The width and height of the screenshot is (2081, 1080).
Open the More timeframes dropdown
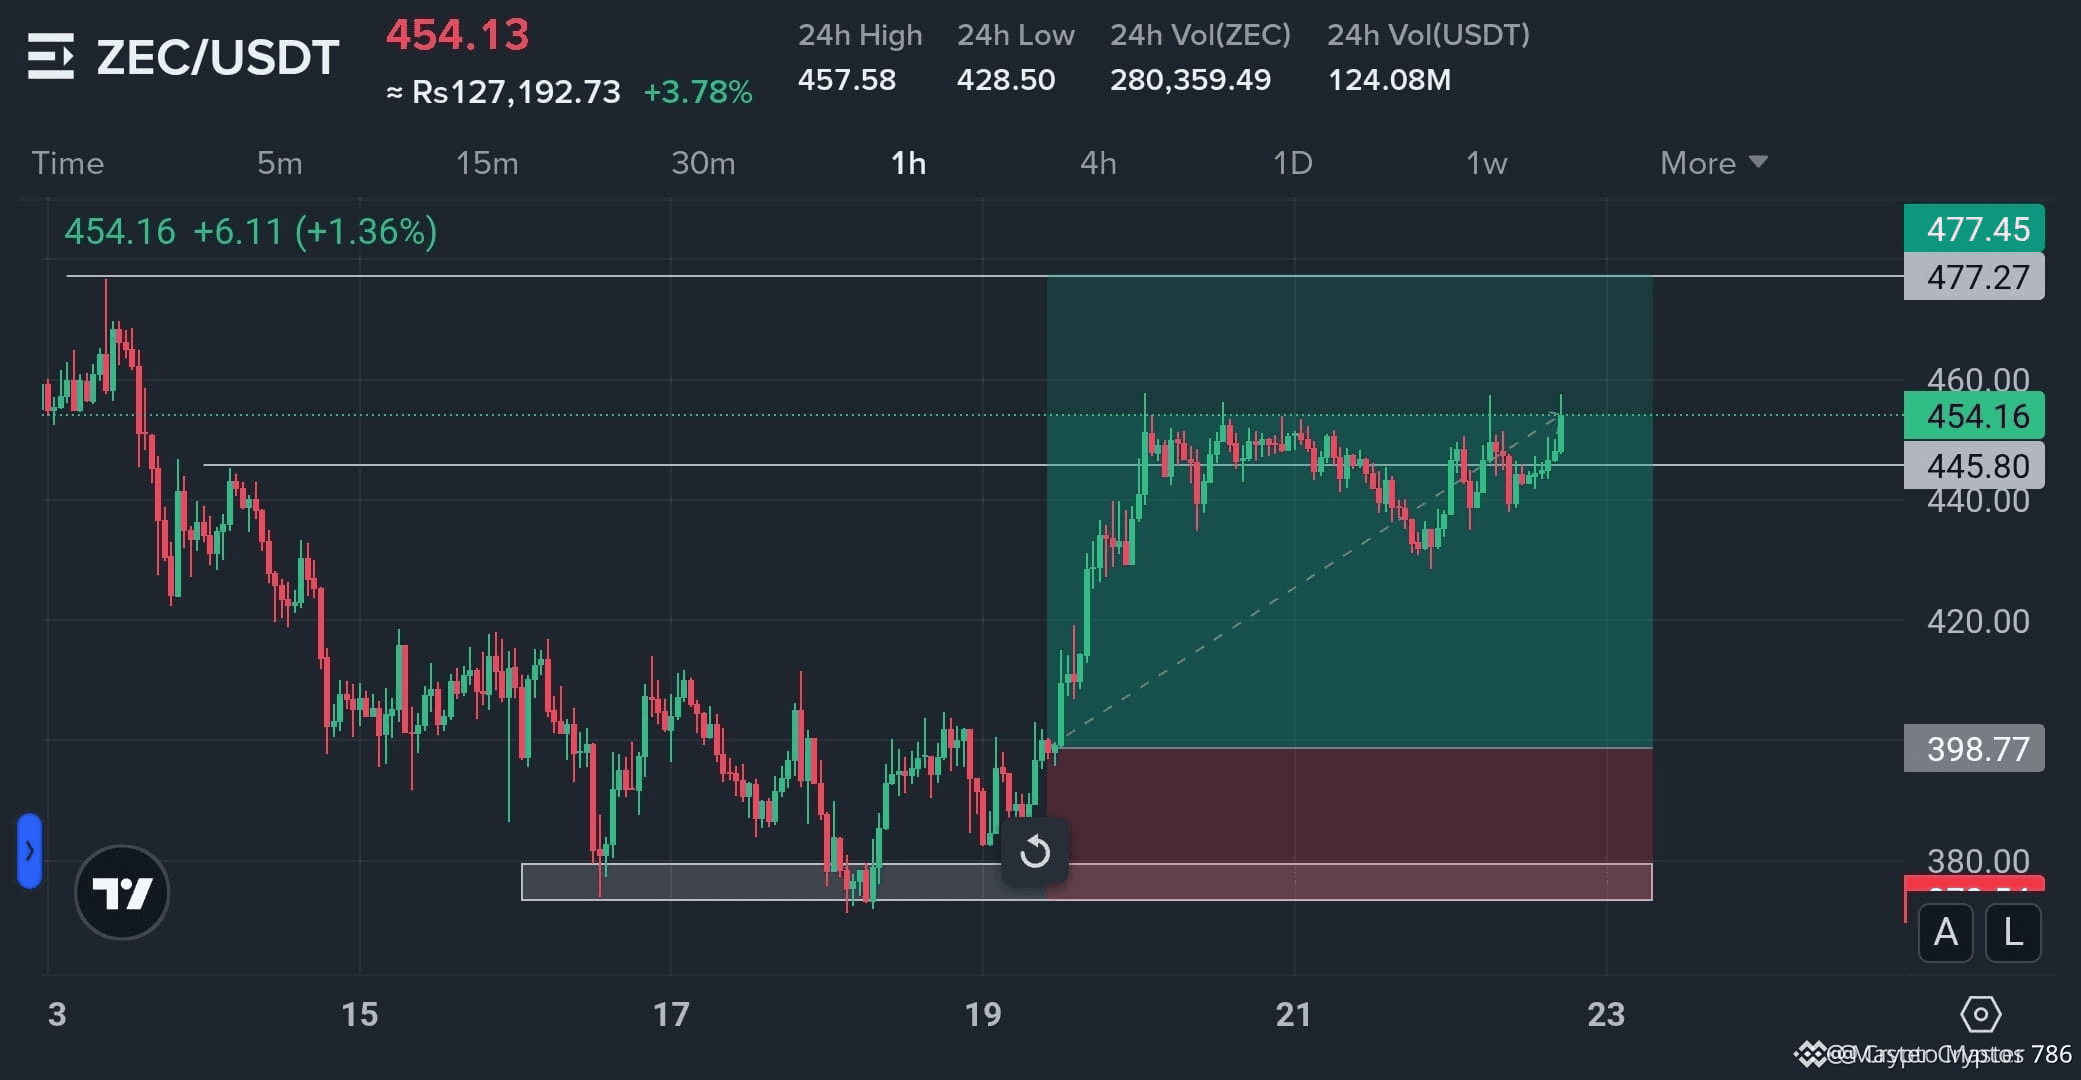pyautogui.click(x=1713, y=163)
